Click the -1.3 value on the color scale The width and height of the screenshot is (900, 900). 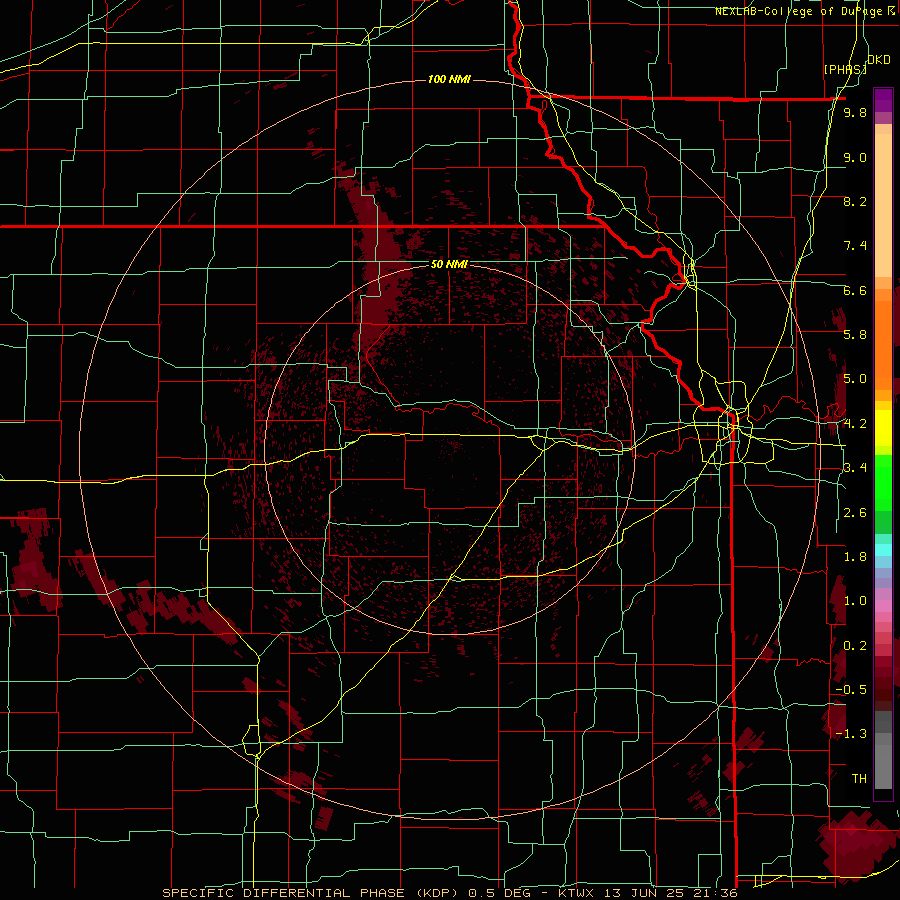(x=851, y=734)
